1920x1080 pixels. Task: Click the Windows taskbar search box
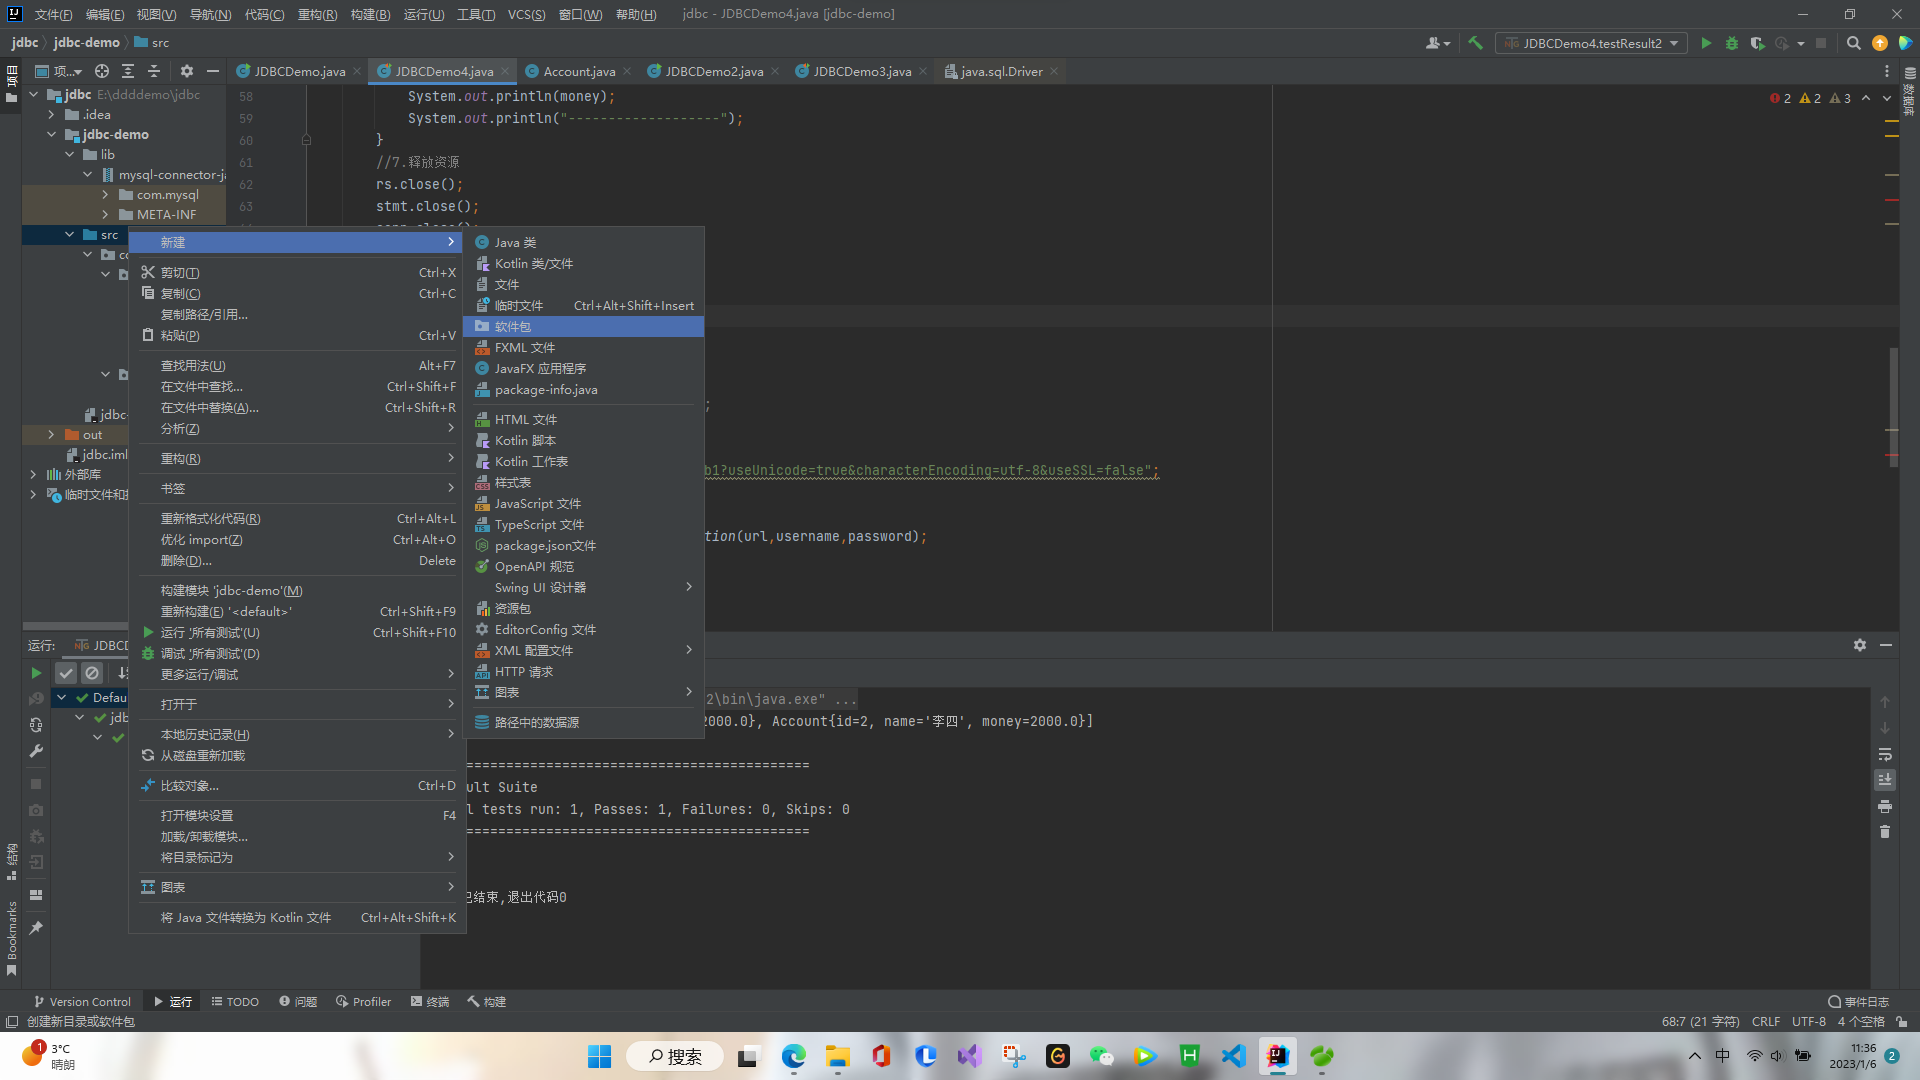click(x=675, y=1056)
